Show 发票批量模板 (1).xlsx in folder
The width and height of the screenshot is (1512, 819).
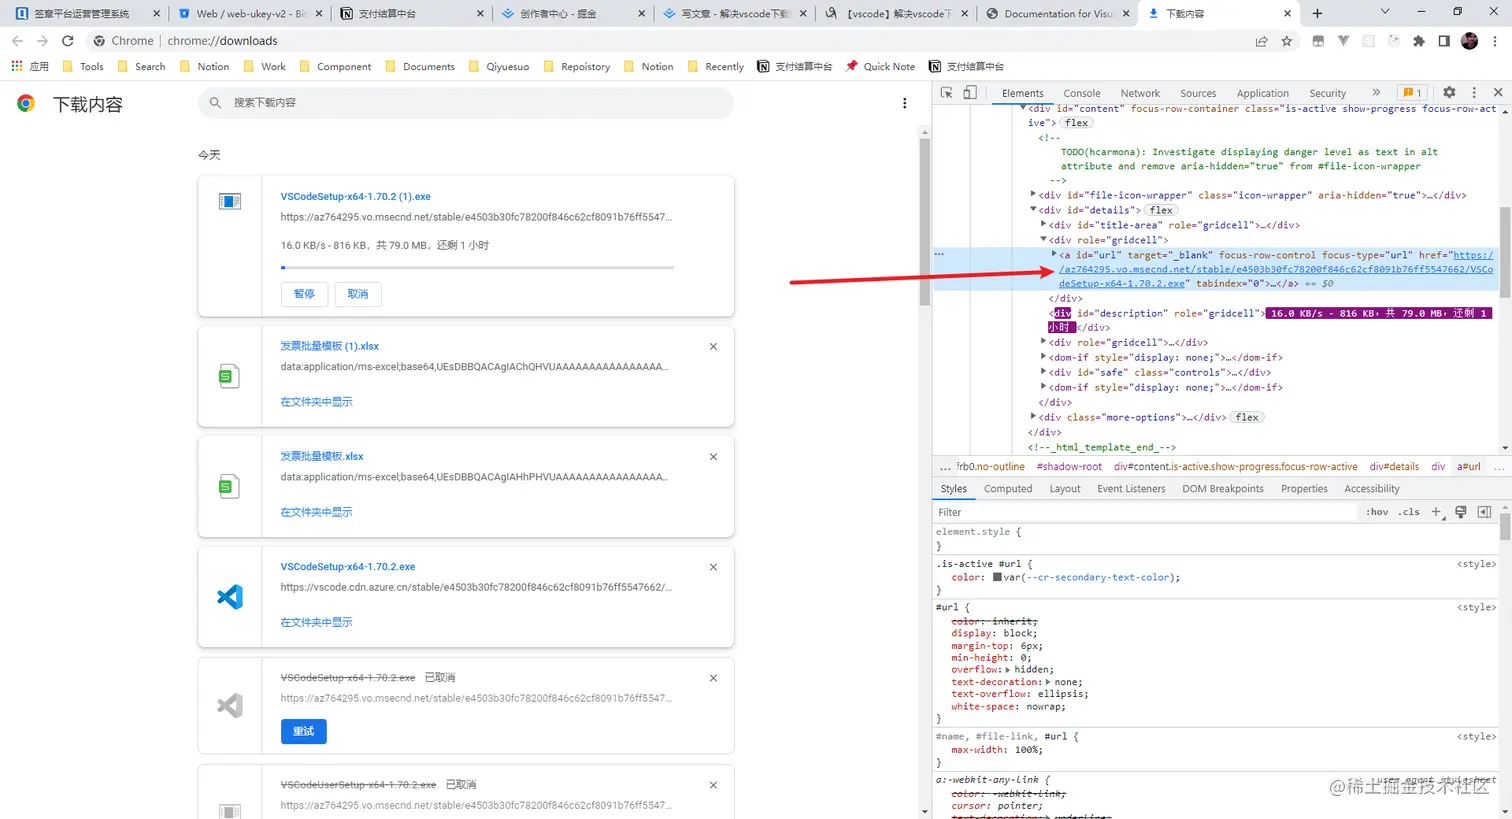coord(316,402)
